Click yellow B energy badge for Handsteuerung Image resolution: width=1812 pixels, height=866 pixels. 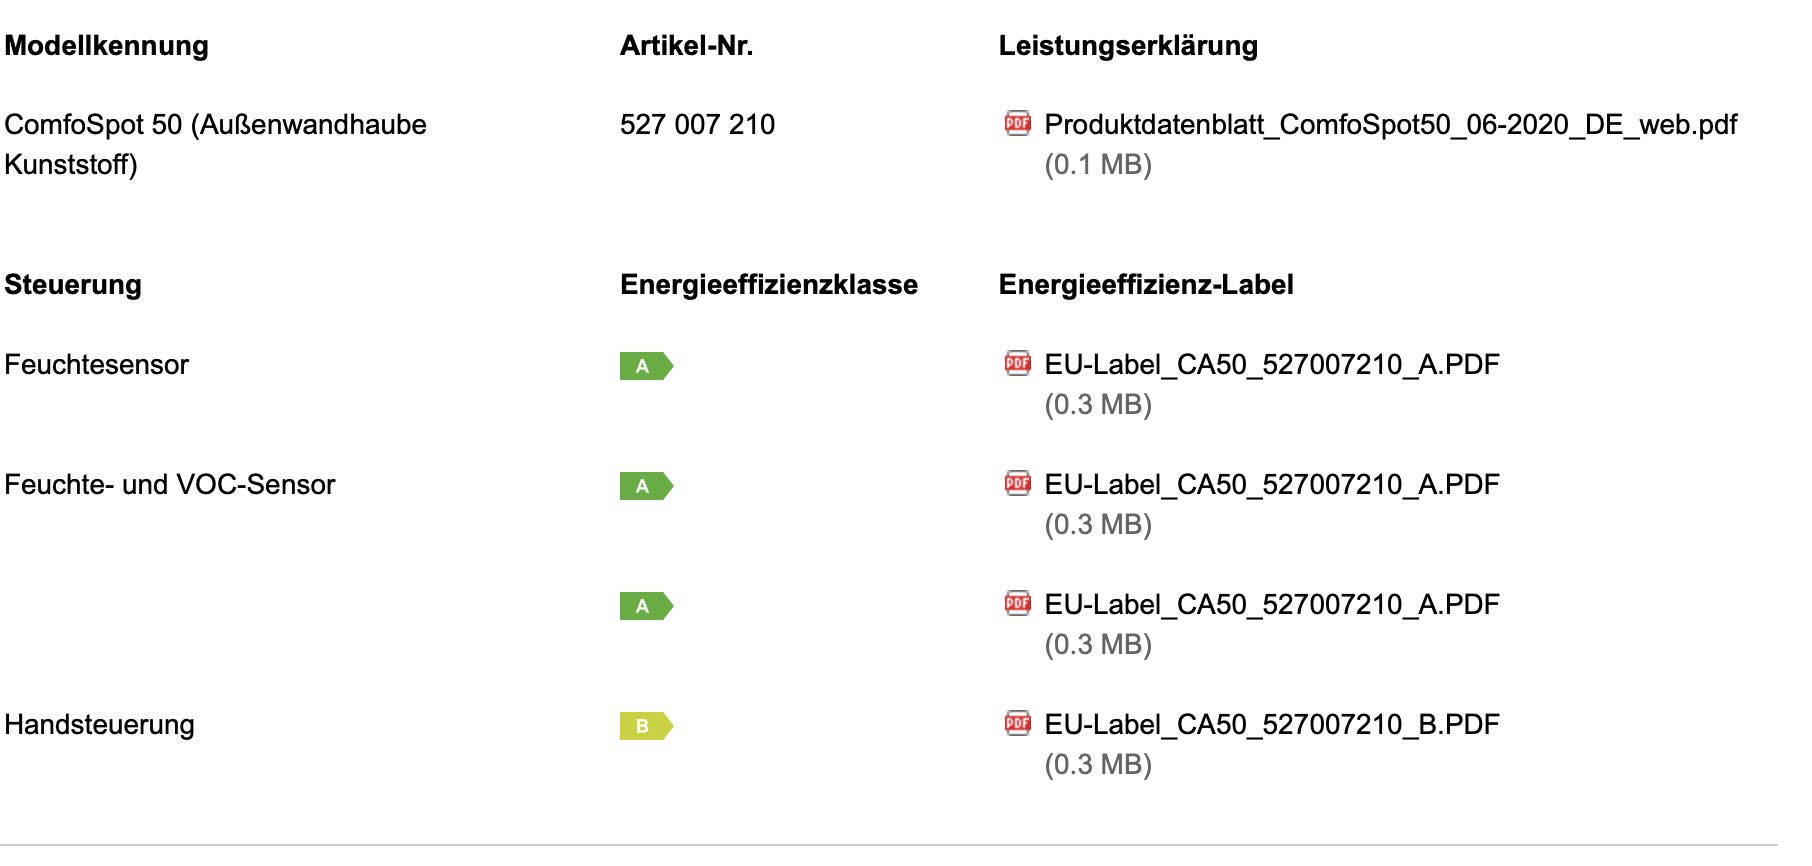coord(646,726)
